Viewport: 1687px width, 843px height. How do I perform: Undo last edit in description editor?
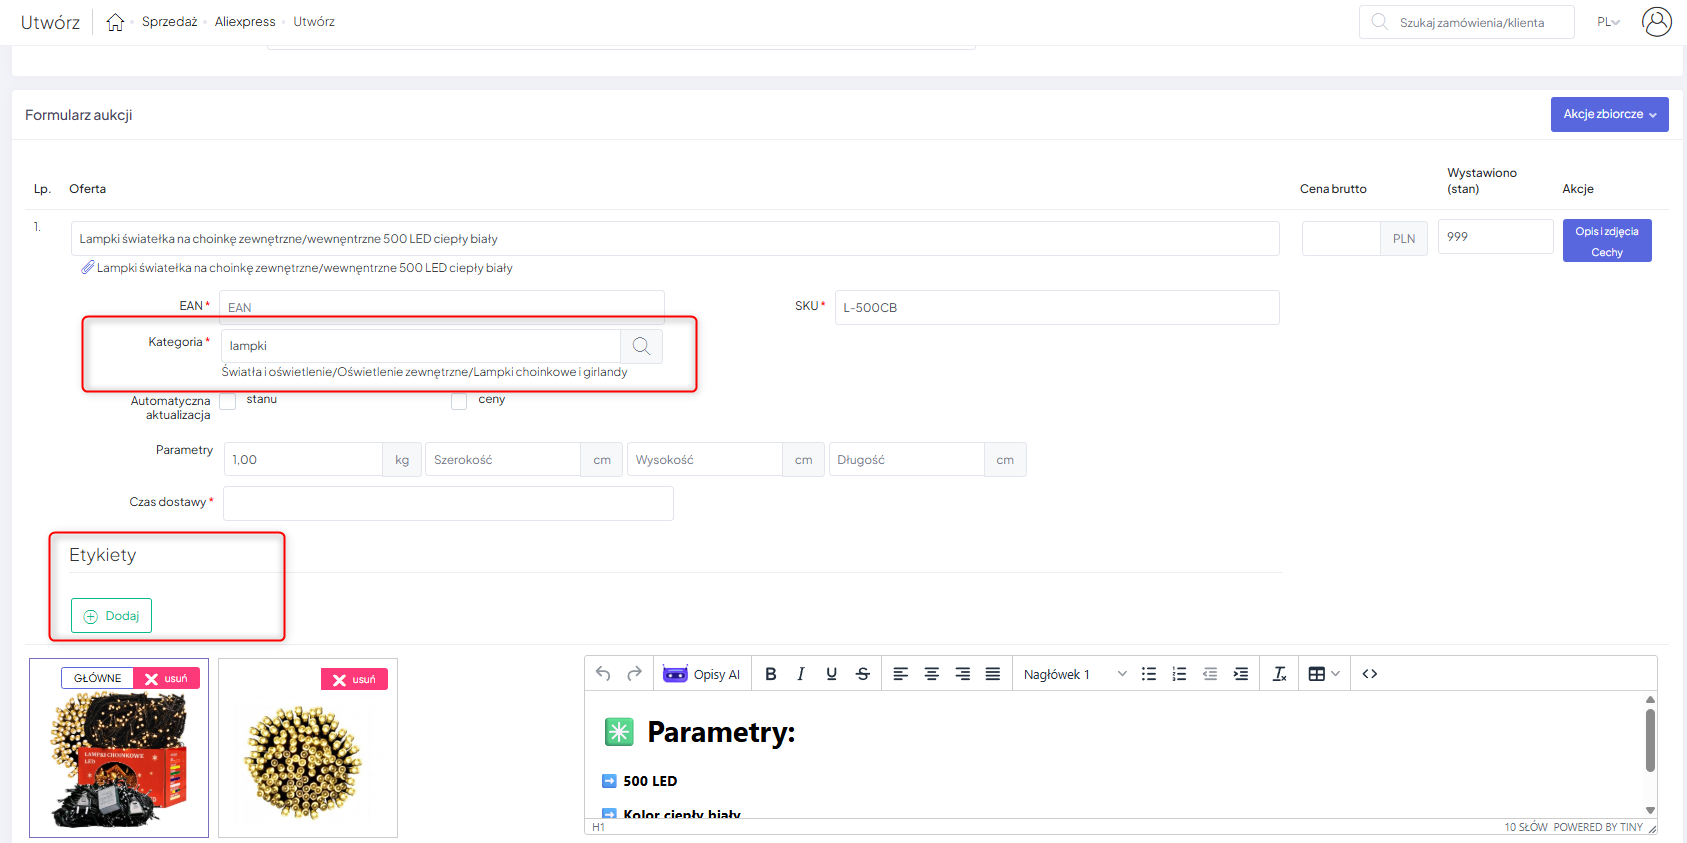tap(603, 674)
